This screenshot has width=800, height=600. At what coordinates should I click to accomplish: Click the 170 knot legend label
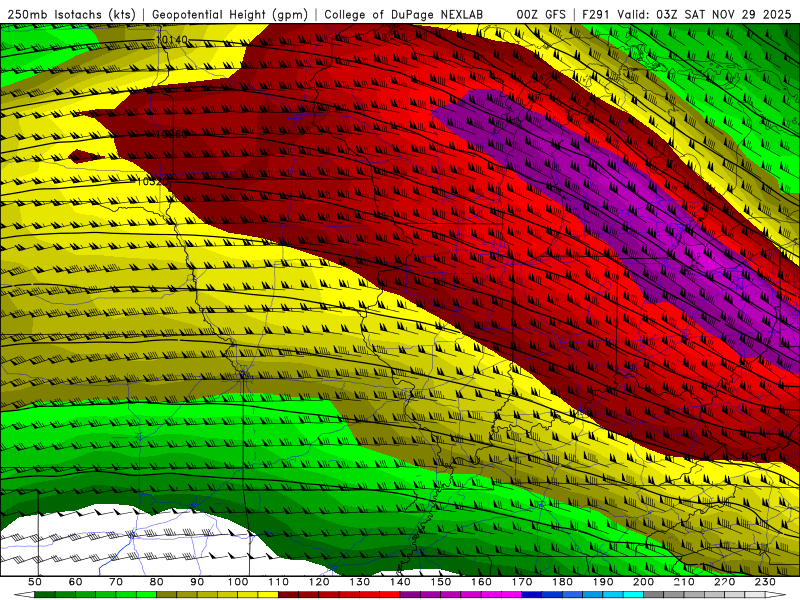pyautogui.click(x=521, y=582)
